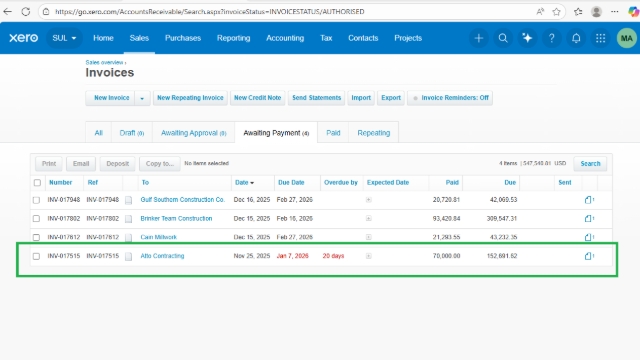640x360 pixels.
Task: Open Alto Contracting contact link
Action: click(x=162, y=256)
